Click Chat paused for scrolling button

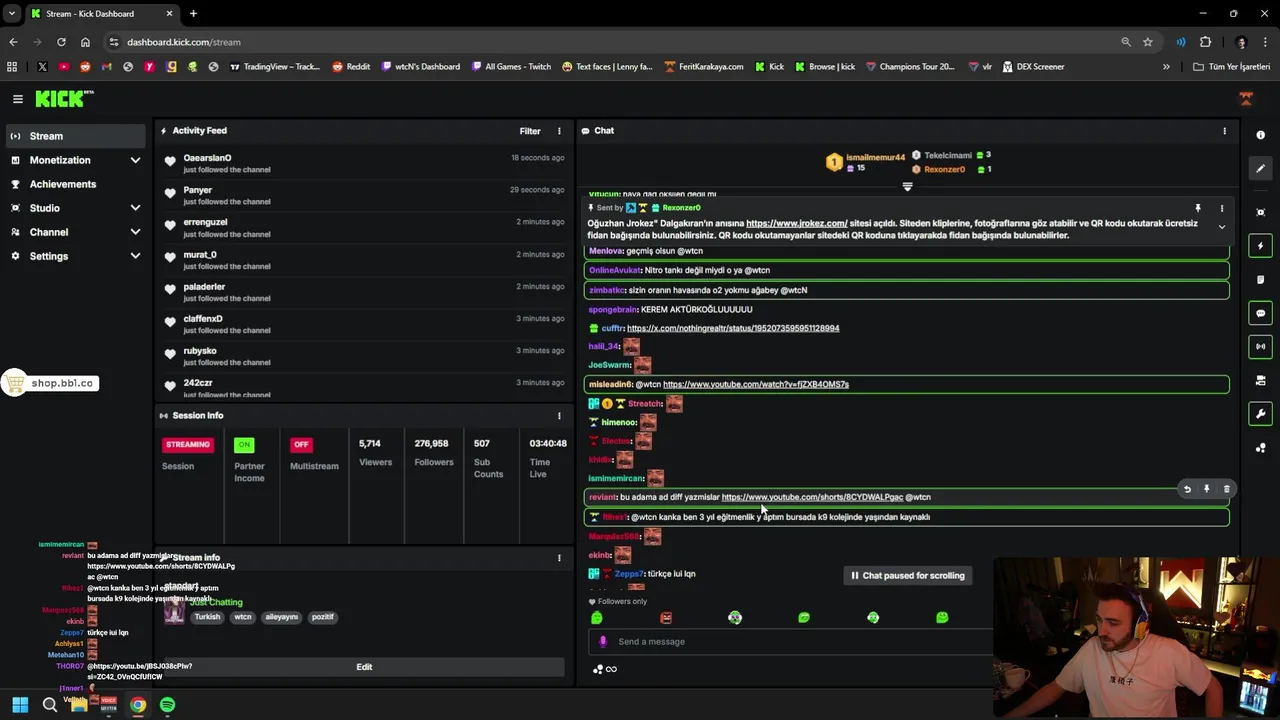coord(908,576)
